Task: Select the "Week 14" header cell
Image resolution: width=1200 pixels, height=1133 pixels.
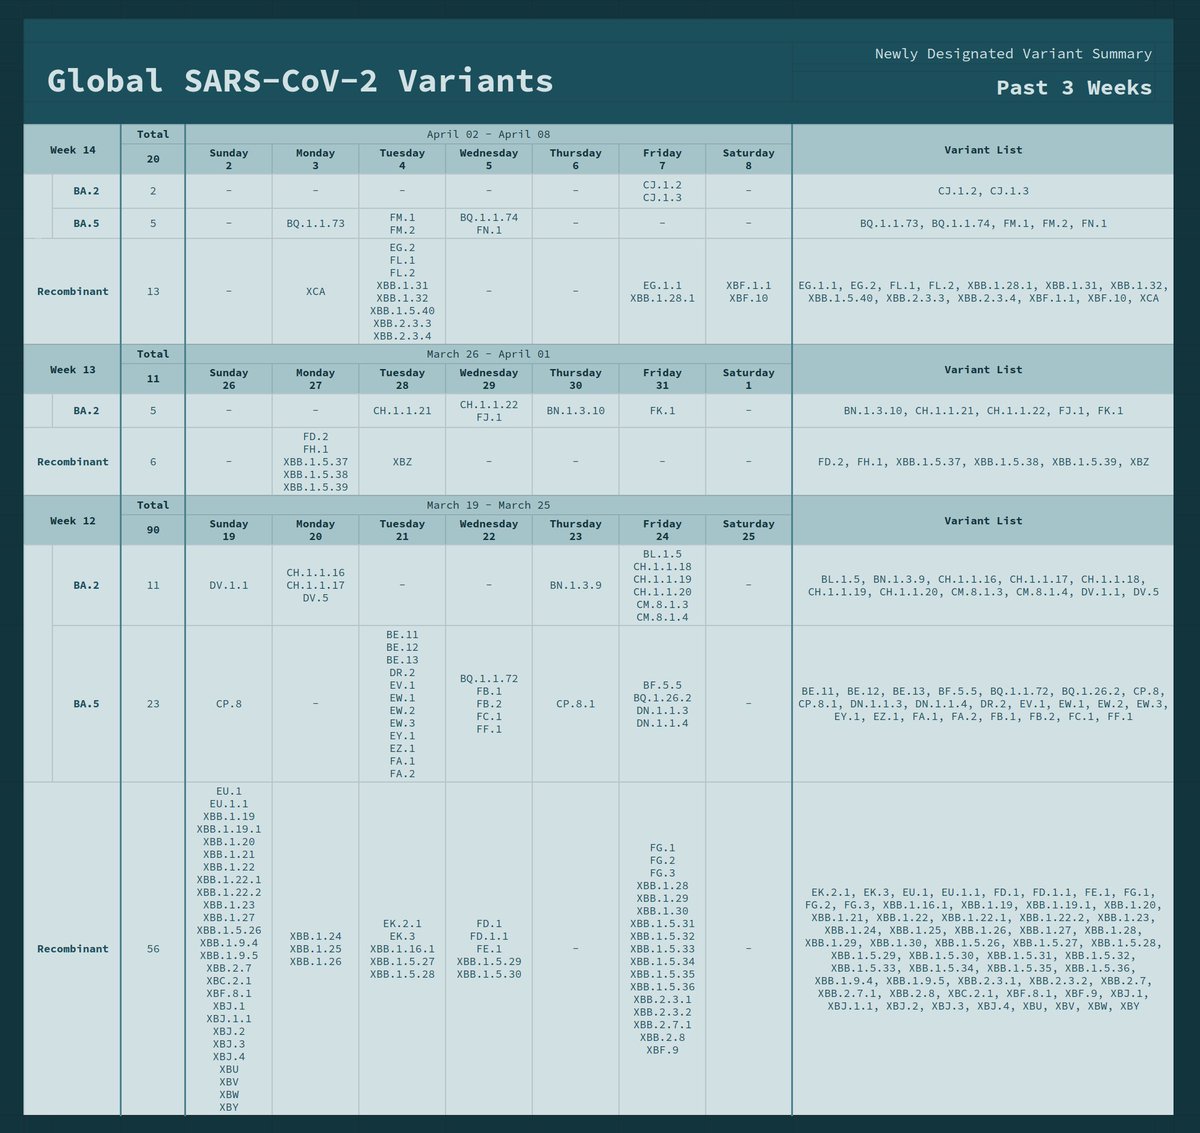Action: click(x=73, y=150)
